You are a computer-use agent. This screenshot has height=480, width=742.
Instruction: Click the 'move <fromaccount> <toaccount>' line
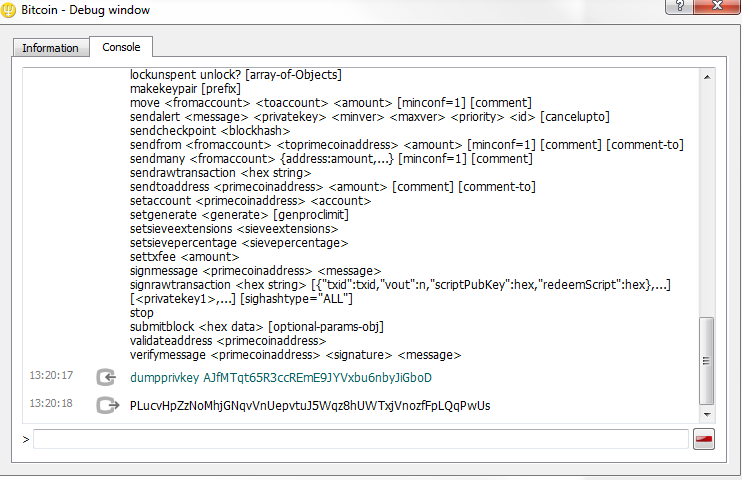click(x=331, y=103)
